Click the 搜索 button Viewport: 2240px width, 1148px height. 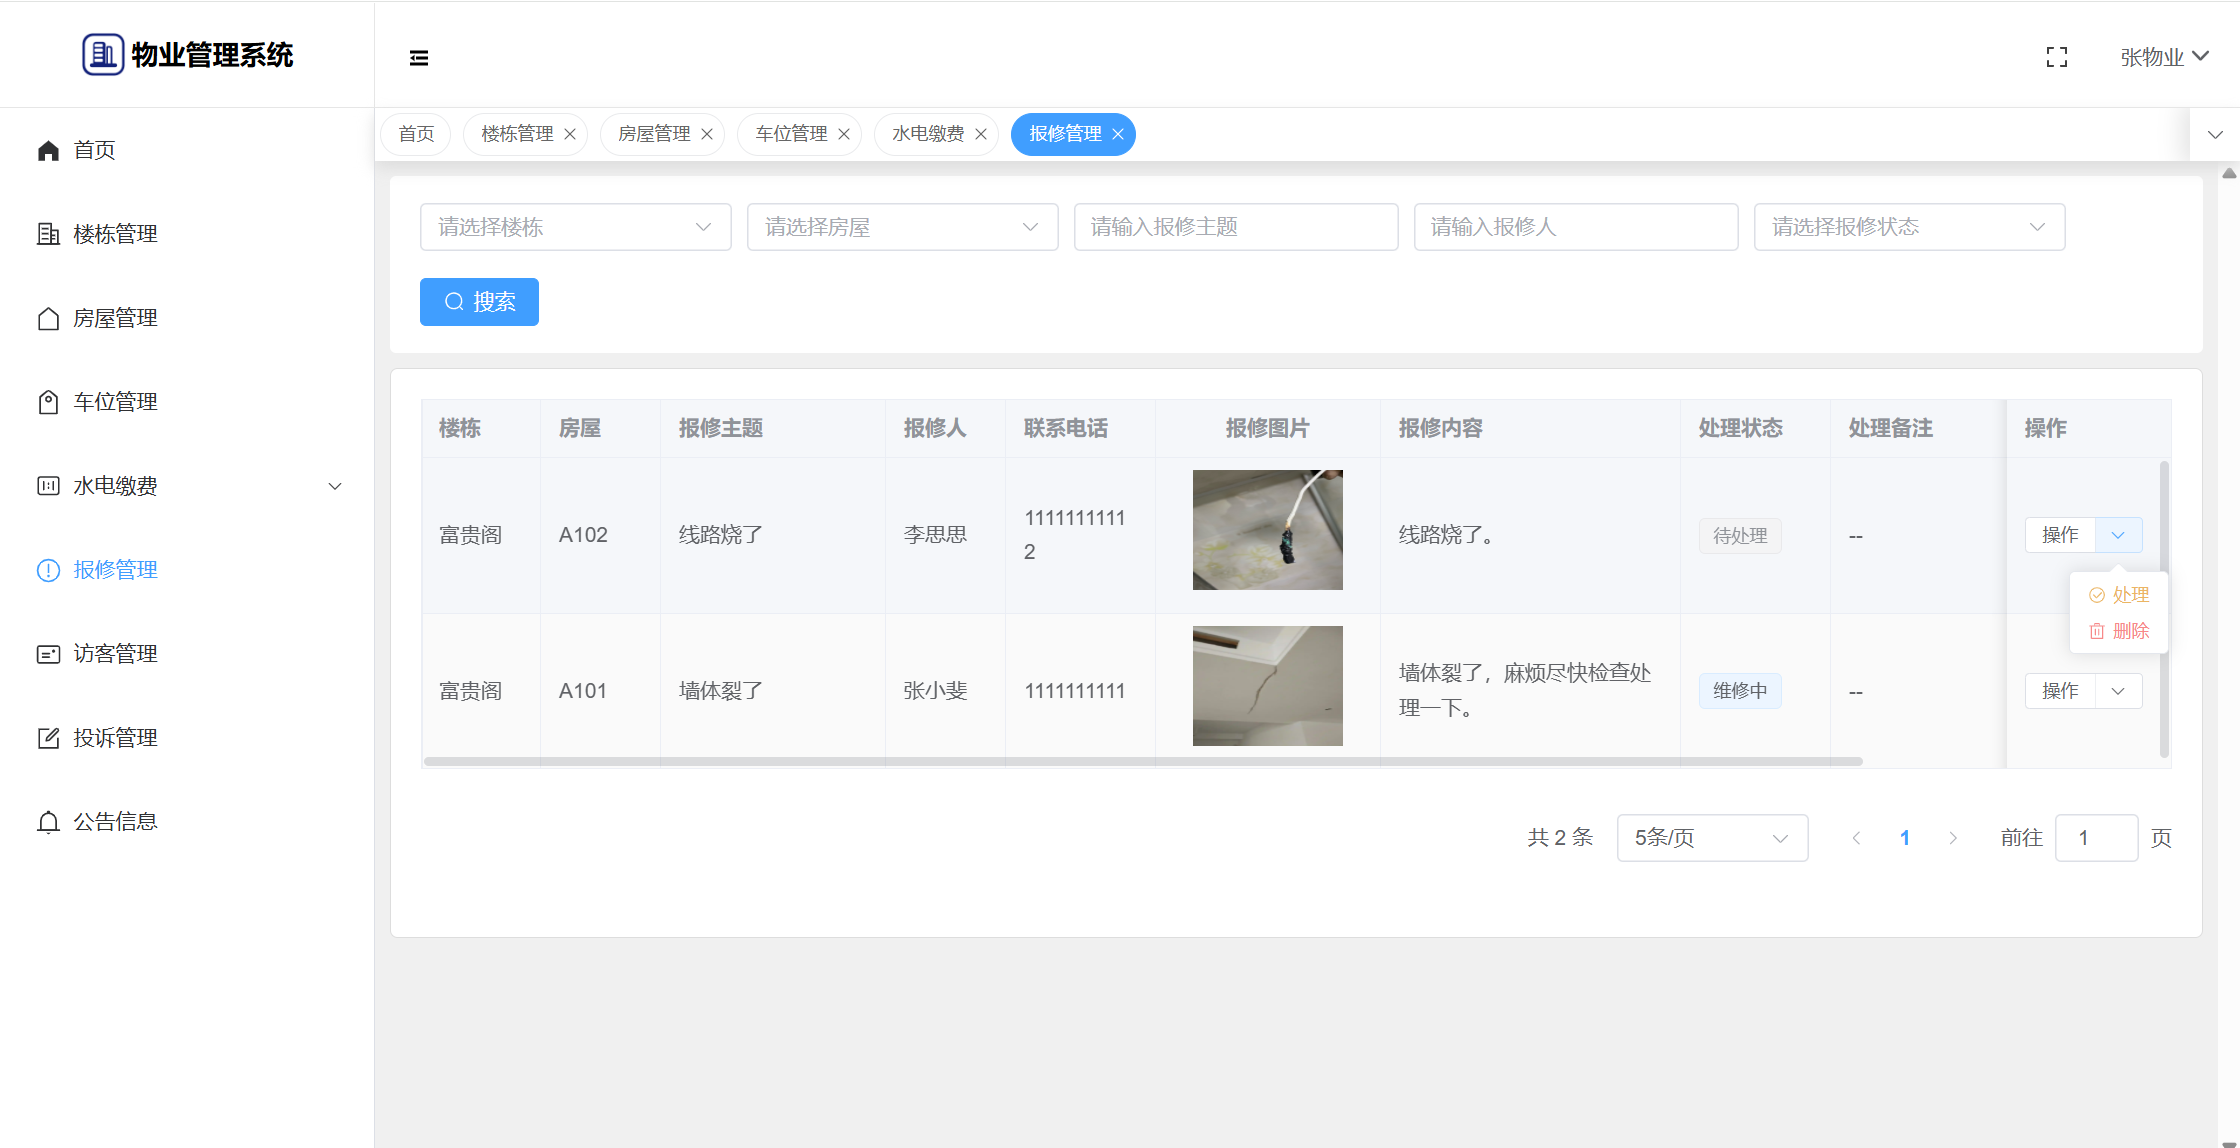coord(479,302)
